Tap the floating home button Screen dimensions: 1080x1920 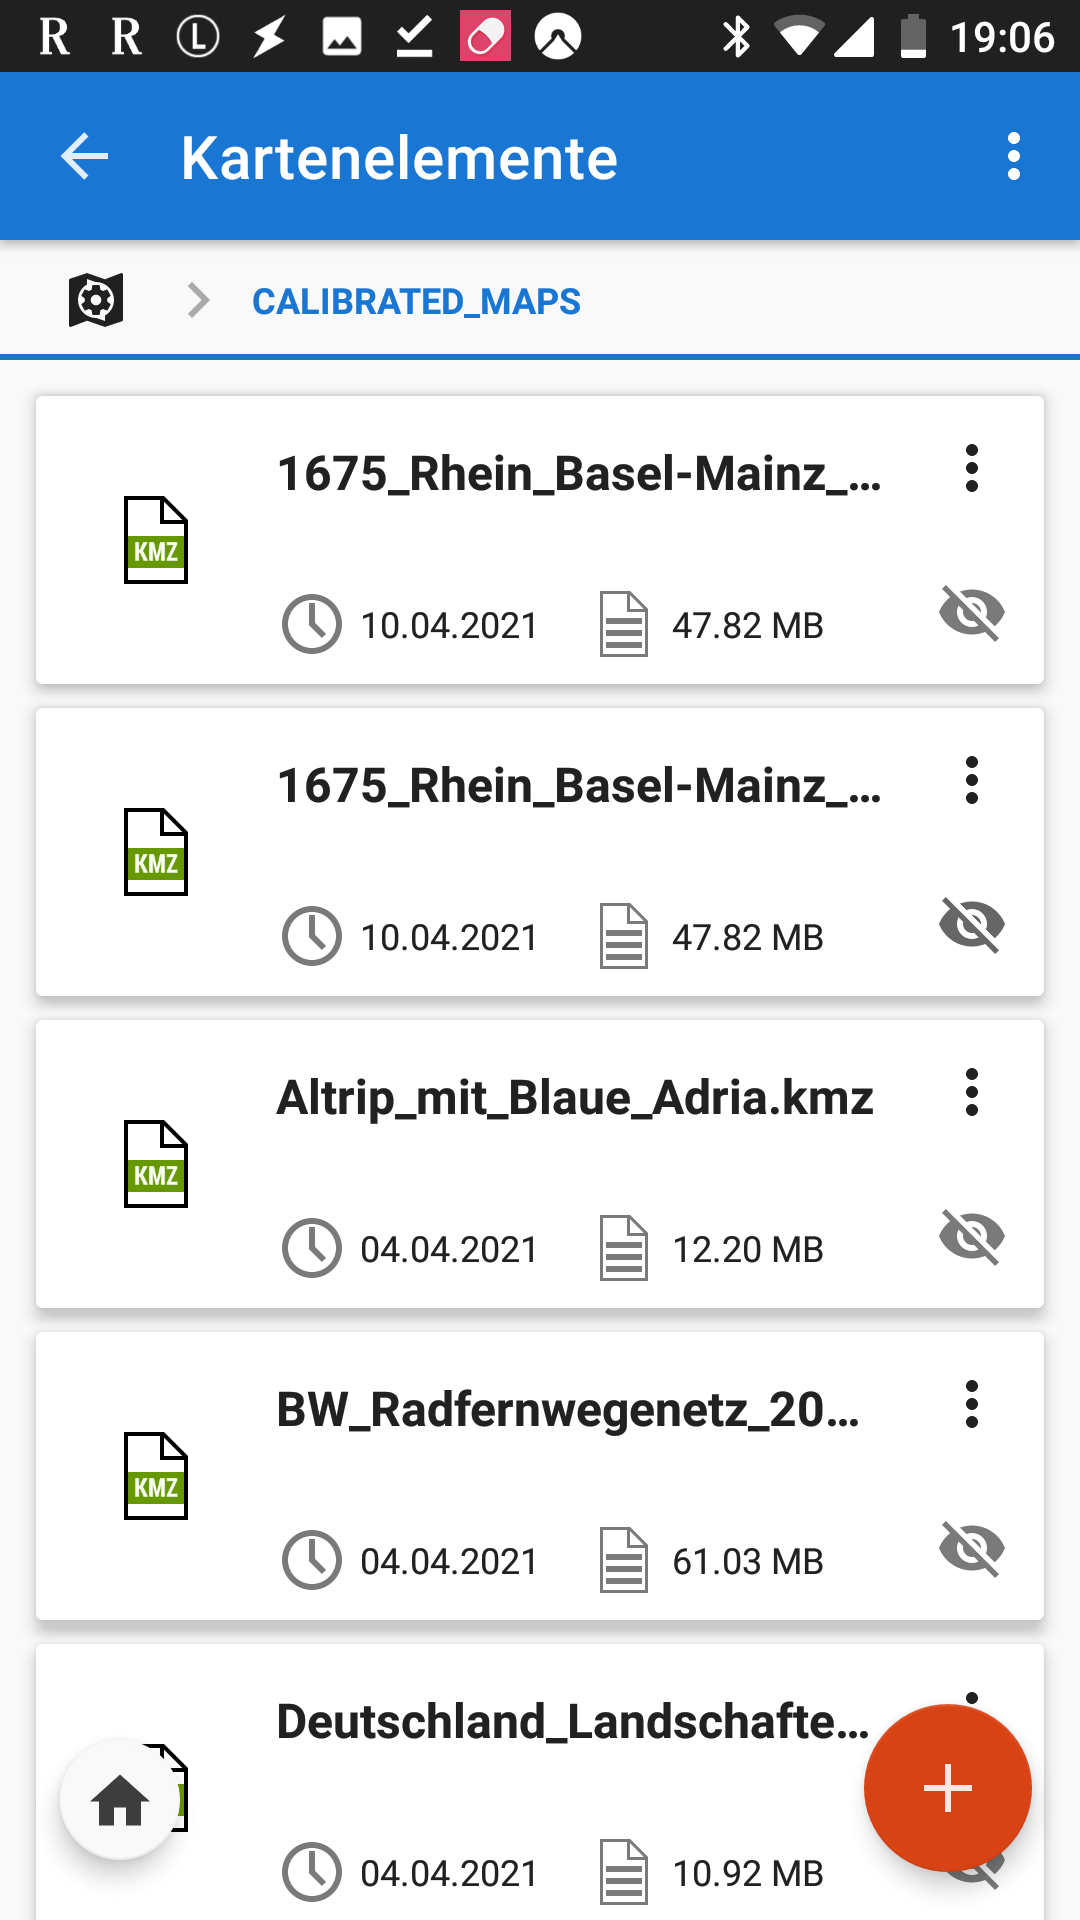click(120, 1799)
